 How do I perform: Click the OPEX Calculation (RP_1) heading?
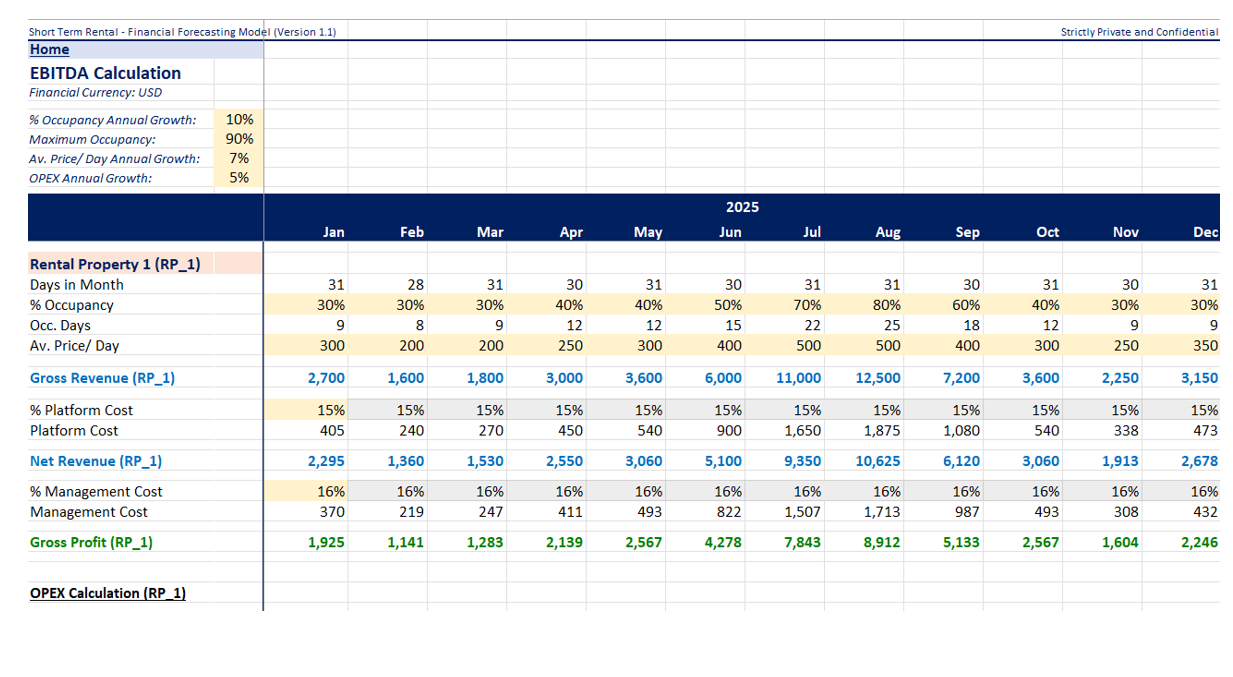(107, 593)
